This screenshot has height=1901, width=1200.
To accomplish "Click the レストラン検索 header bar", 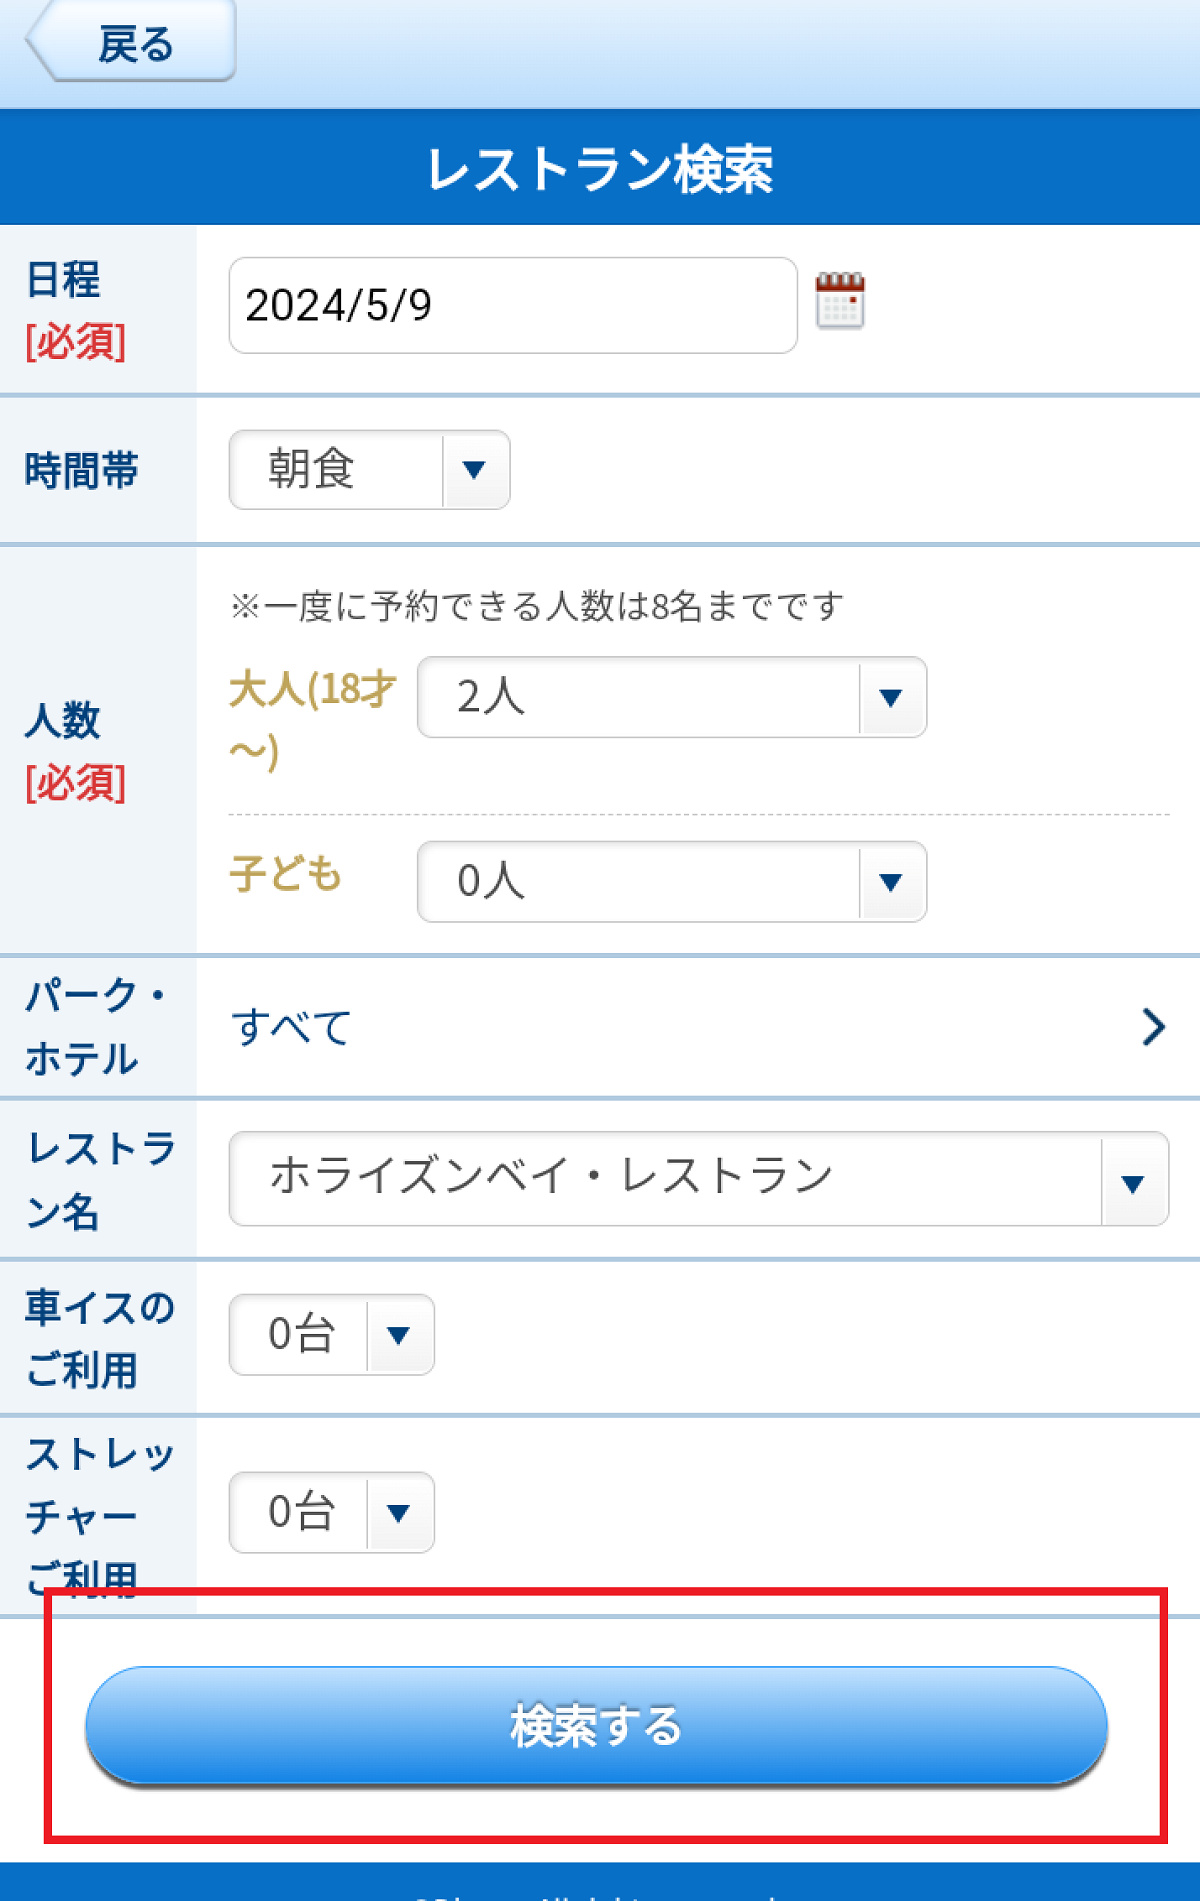I will tap(600, 166).
